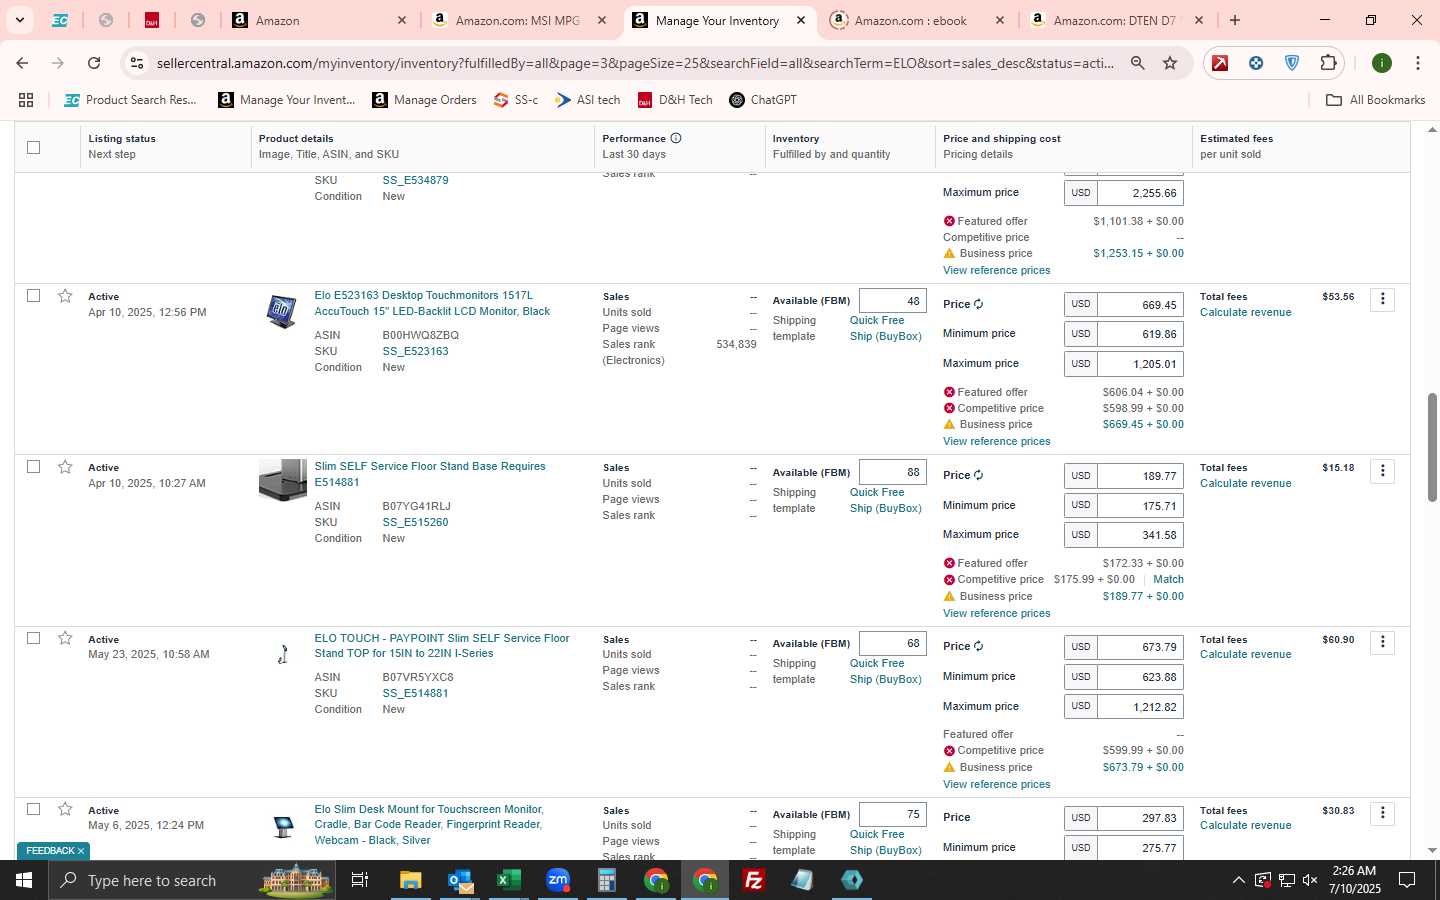Toggle the select-all checkbox in table header
The image size is (1440, 900).
coord(33,147)
